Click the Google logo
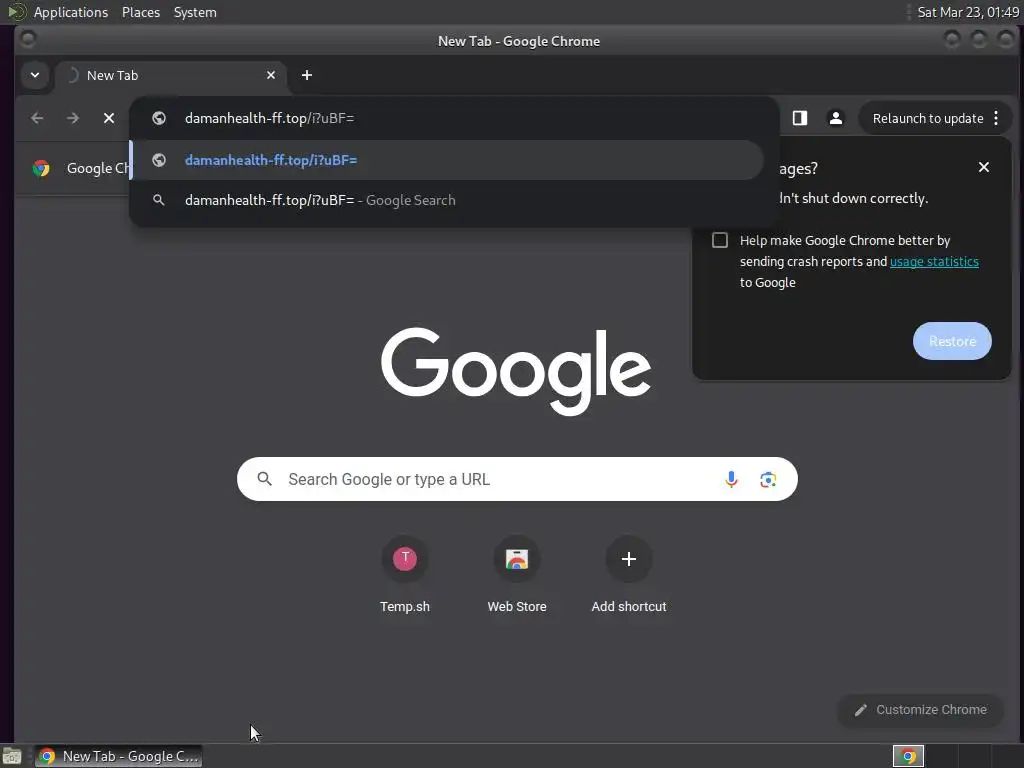 (516, 371)
